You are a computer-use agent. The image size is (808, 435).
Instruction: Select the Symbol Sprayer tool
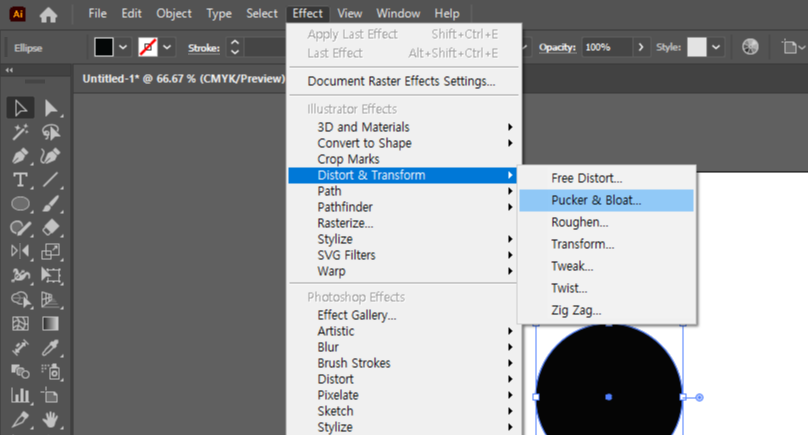(50, 371)
